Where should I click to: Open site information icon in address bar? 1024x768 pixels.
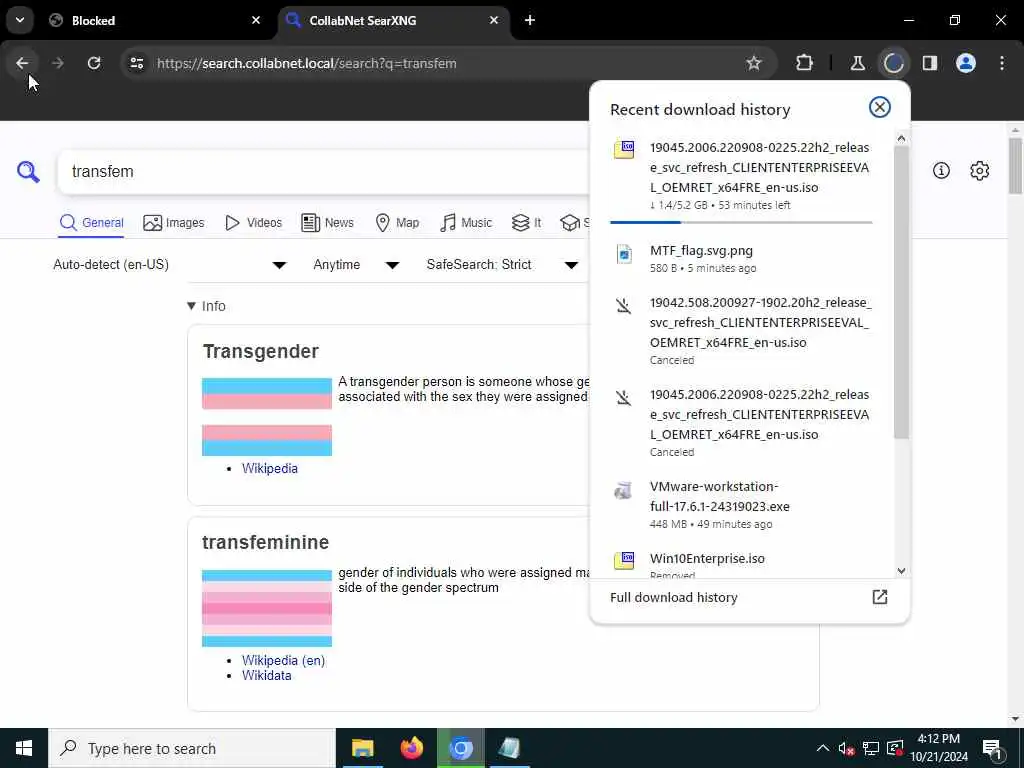[136, 63]
